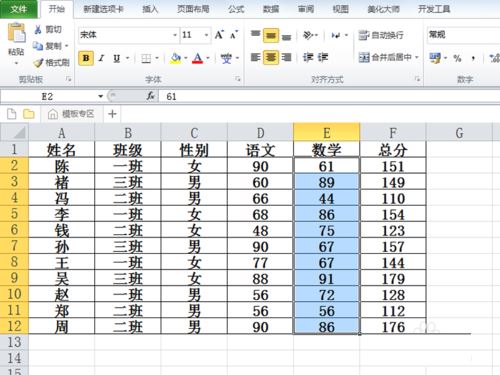Screen dimensions: 500x375
Task: Open the fill color dropdown arrow
Action: [x=186, y=58]
